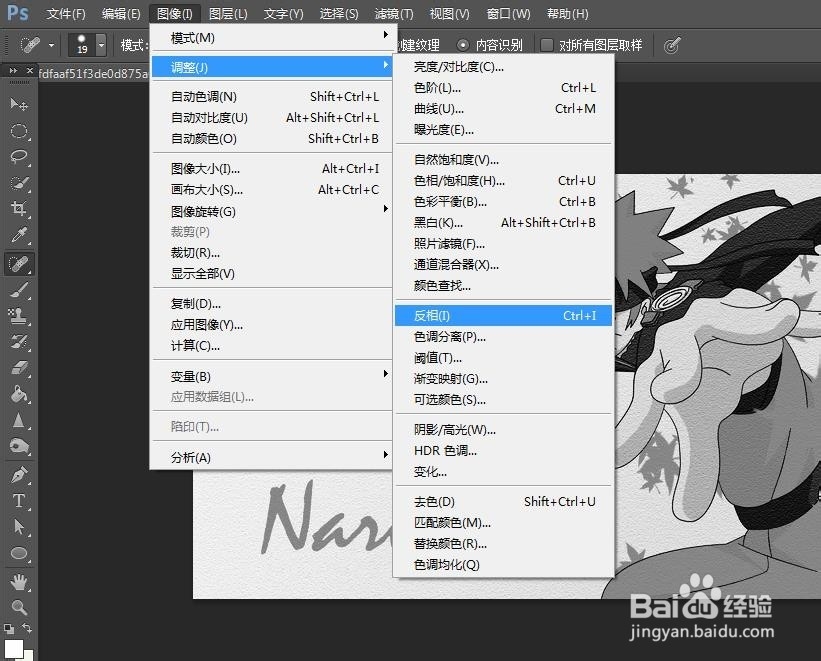Select the Move tool
This screenshot has height=661, width=821.
[19, 104]
